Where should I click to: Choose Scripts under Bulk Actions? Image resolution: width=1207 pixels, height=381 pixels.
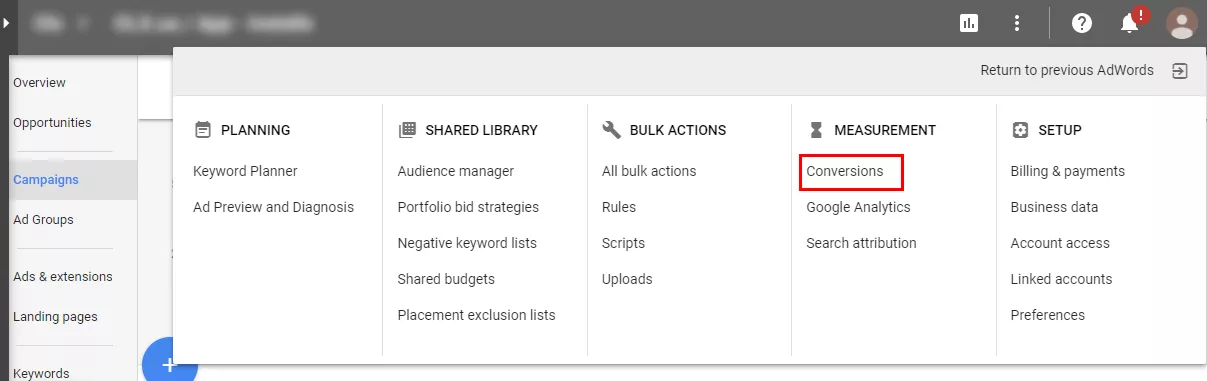pyautogui.click(x=623, y=243)
